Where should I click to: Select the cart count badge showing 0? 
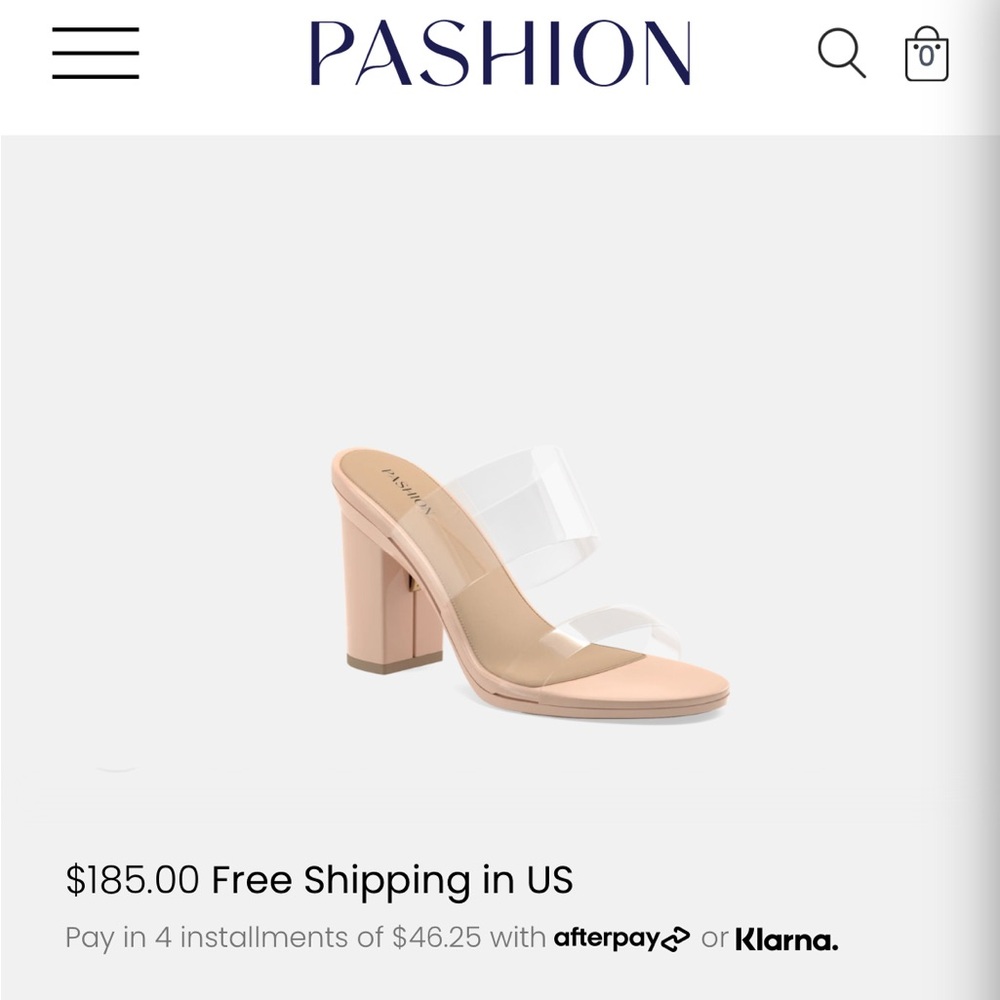[x=926, y=55]
